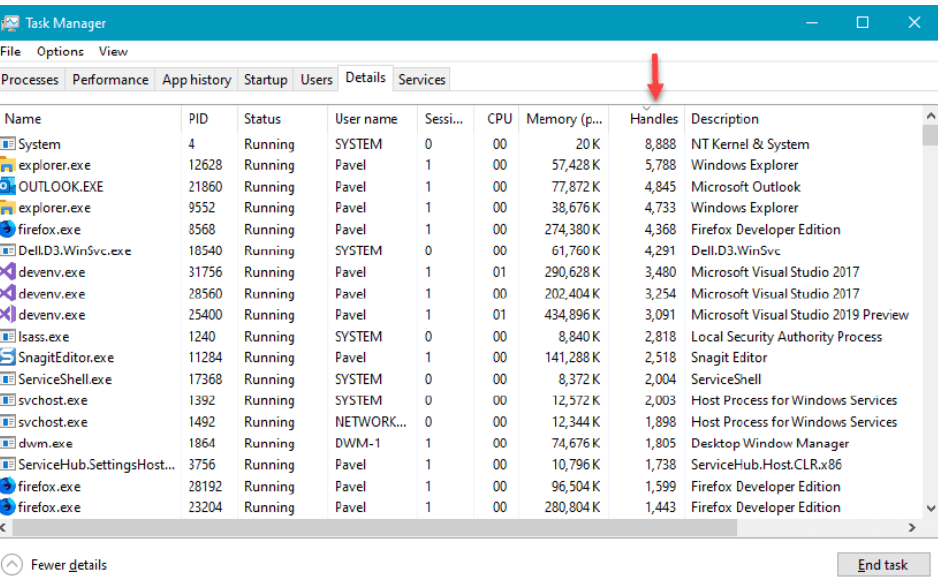Sort by the Session column header
This screenshot has height=584, width=938.
(445, 119)
